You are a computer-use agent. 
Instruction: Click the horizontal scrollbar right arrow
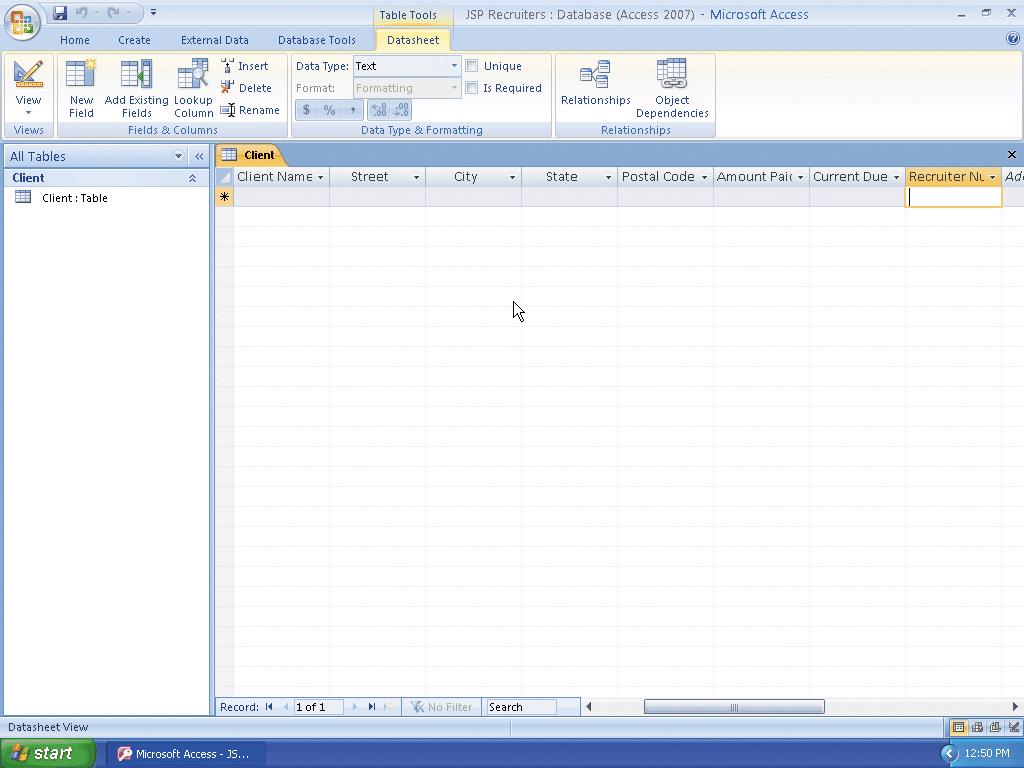tap(1015, 707)
